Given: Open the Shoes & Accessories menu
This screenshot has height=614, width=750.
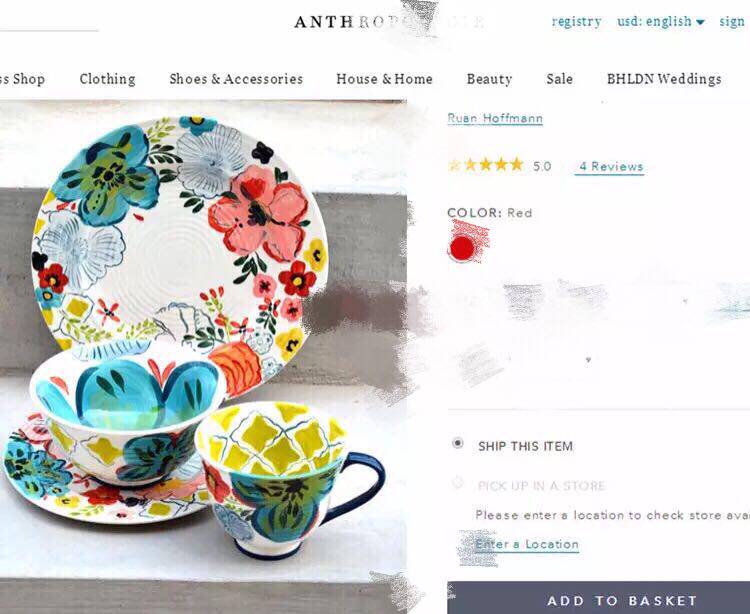Looking at the screenshot, I should (x=236, y=79).
